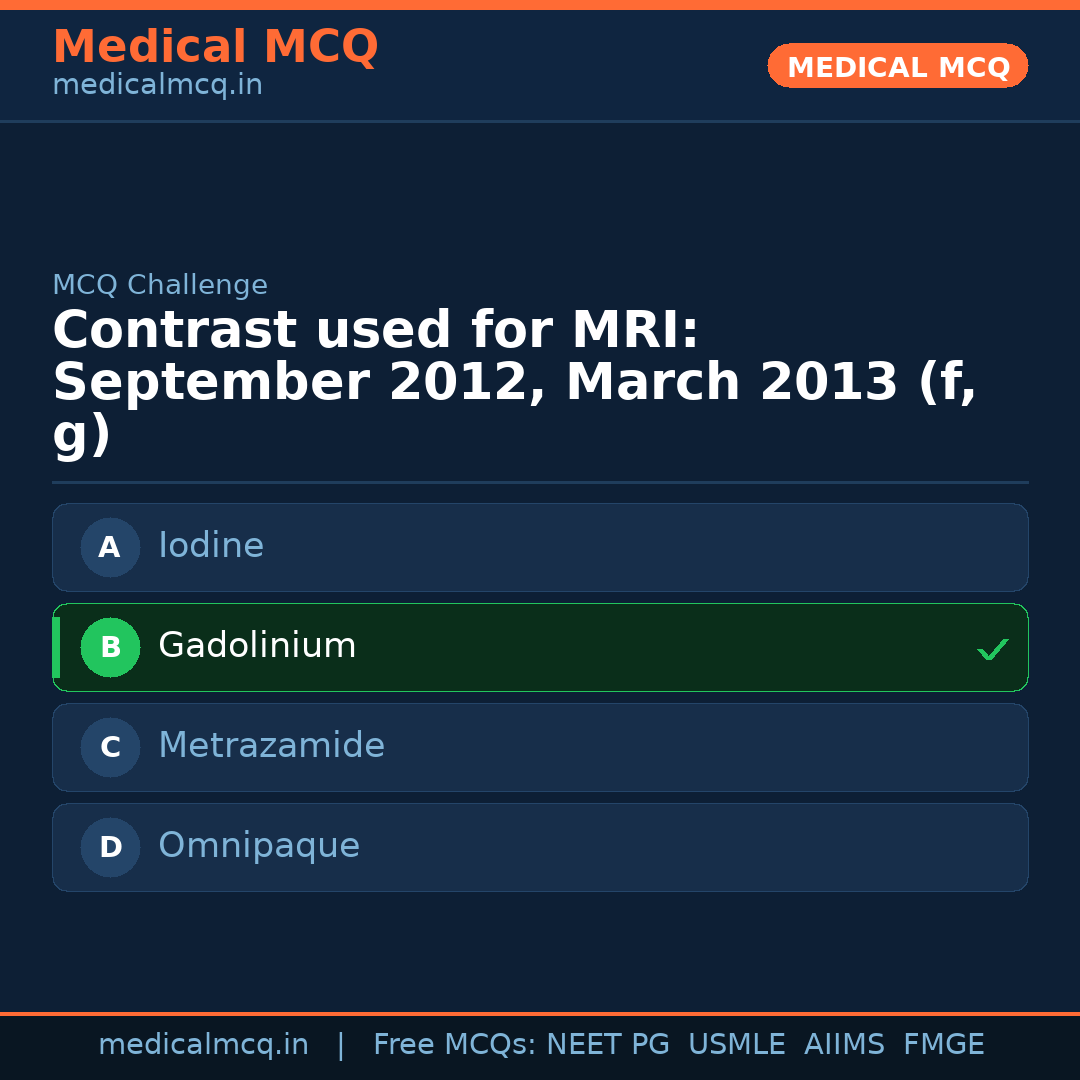Select the Metrazamide answer option
The width and height of the screenshot is (1080, 1080).
[x=540, y=747]
